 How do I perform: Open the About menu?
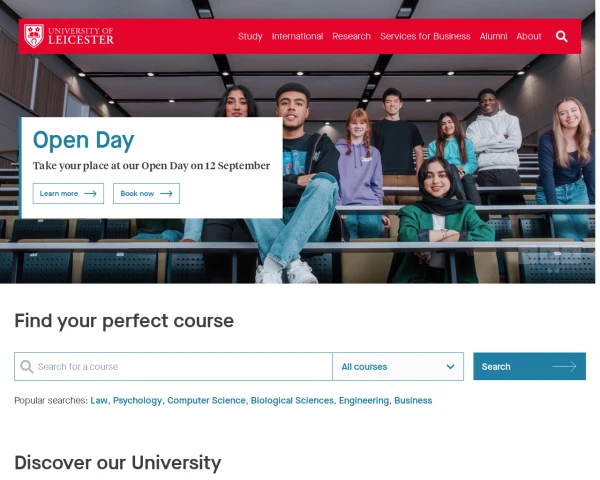[x=529, y=36]
